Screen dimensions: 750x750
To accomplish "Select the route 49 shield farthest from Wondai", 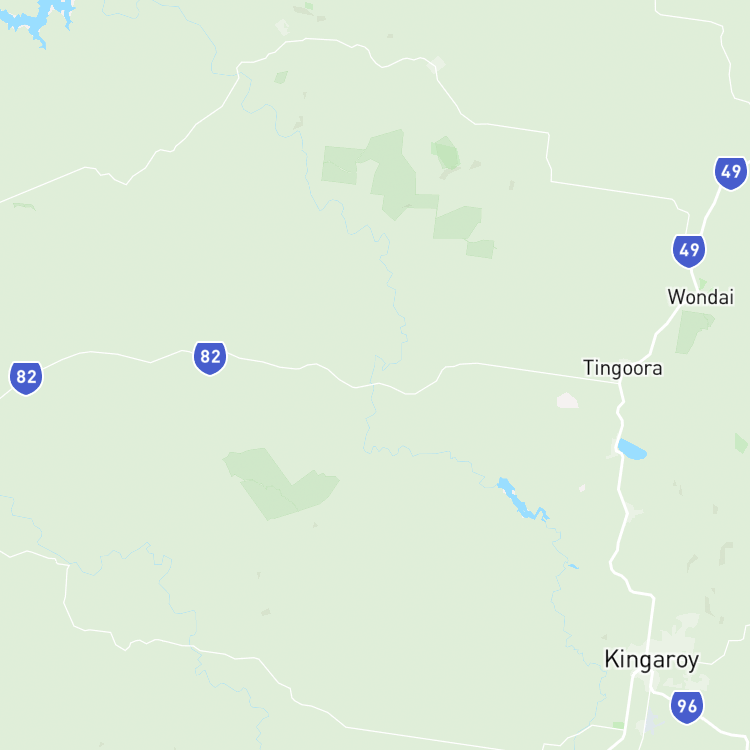I will (x=731, y=173).
